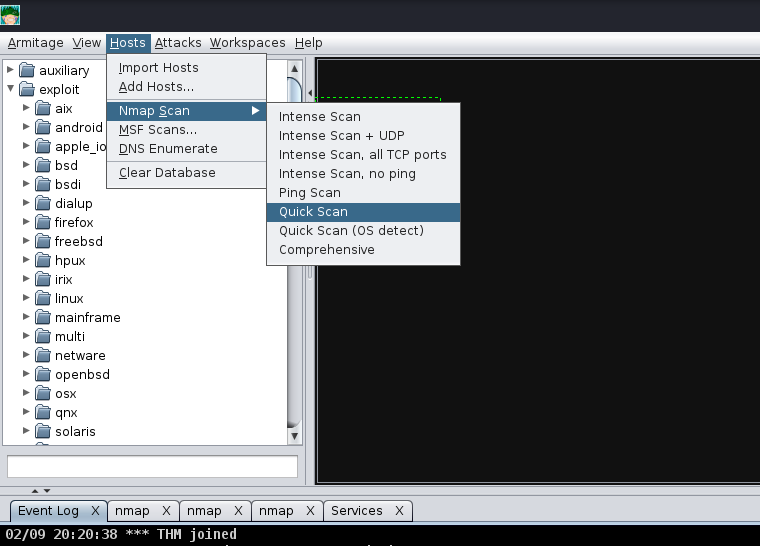Image resolution: width=760 pixels, height=546 pixels.
Task: Select Intense Scan, all TCP ports
Action: click(x=364, y=155)
